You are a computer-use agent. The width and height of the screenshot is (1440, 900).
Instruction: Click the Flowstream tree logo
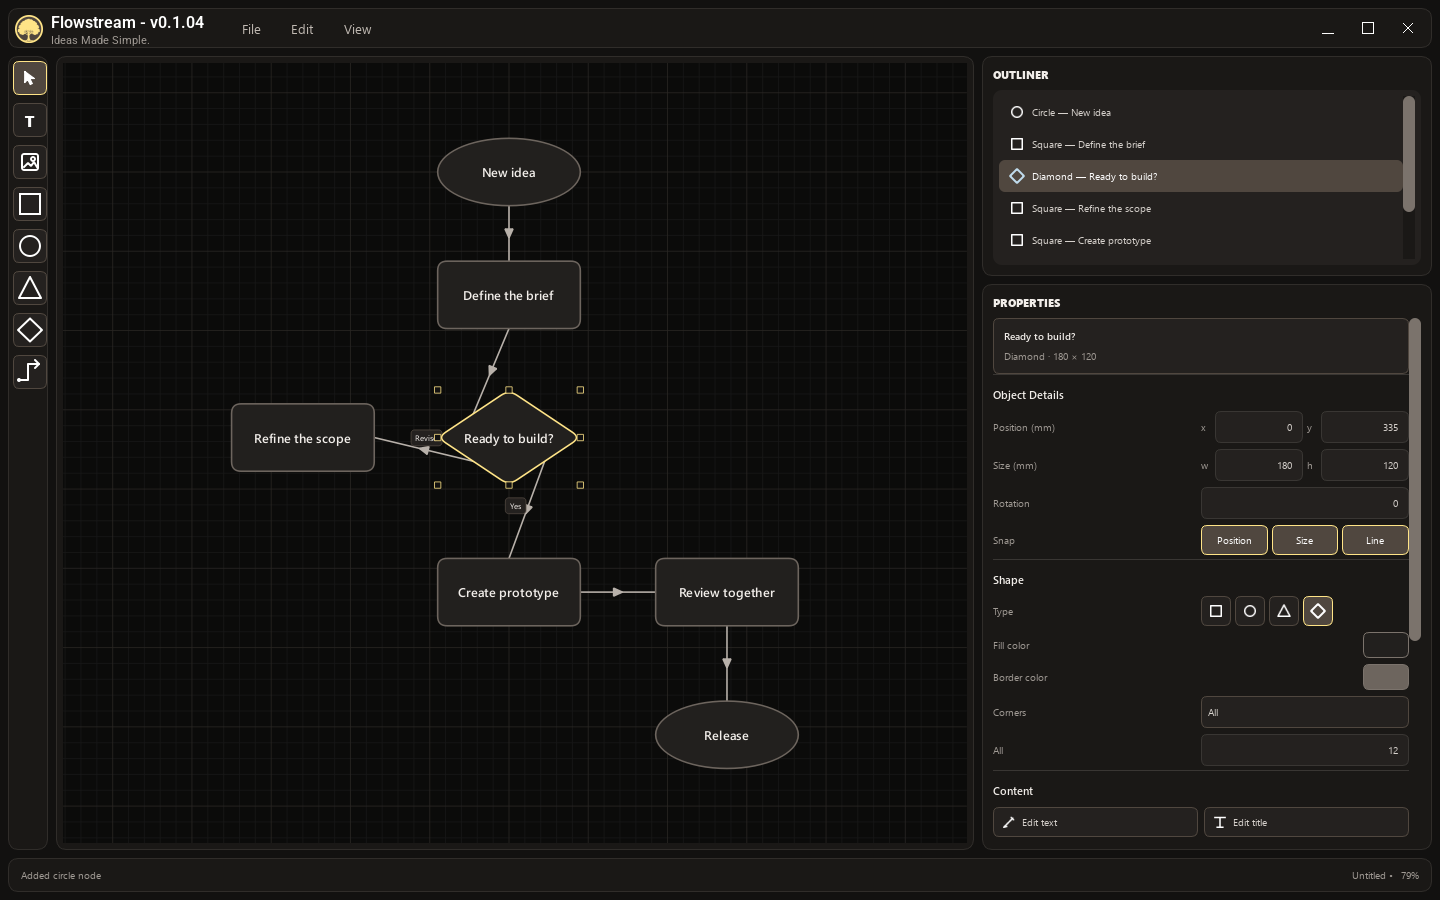tap(29, 30)
